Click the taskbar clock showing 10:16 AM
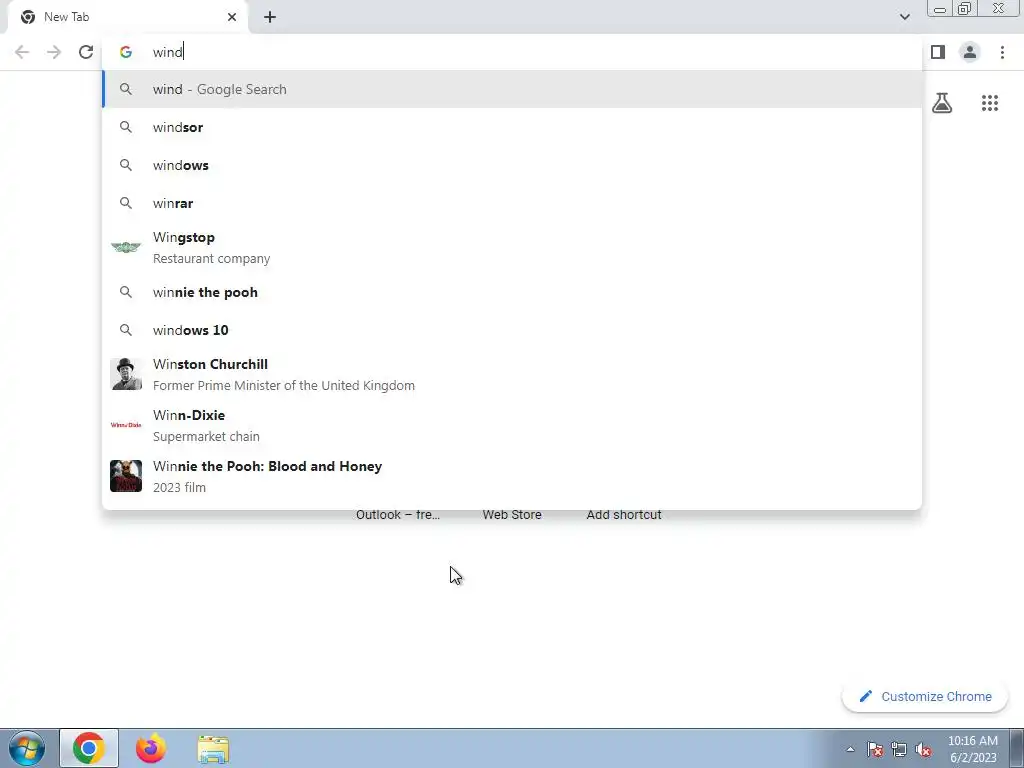The height and width of the screenshot is (768, 1024). (x=972, y=749)
